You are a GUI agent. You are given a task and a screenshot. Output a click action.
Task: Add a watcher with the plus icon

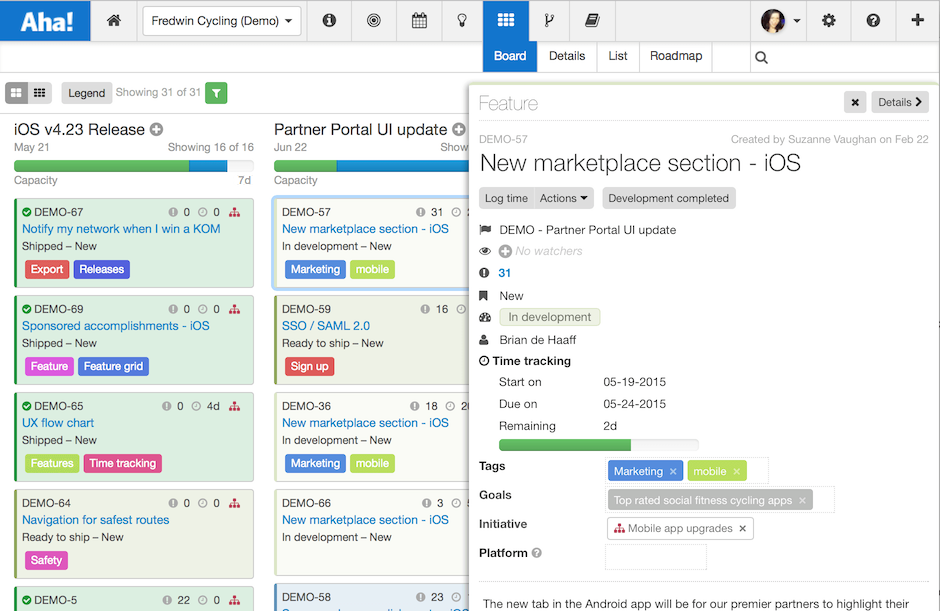(505, 251)
